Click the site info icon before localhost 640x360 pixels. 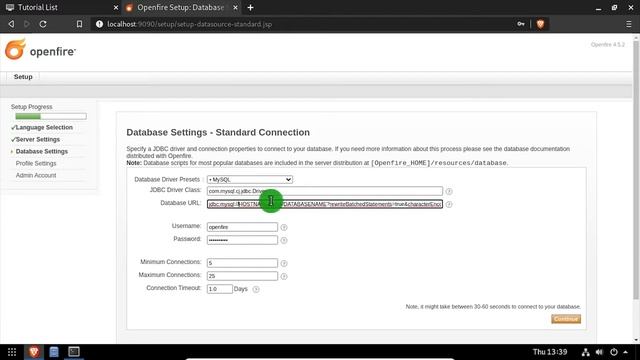pos(99,24)
